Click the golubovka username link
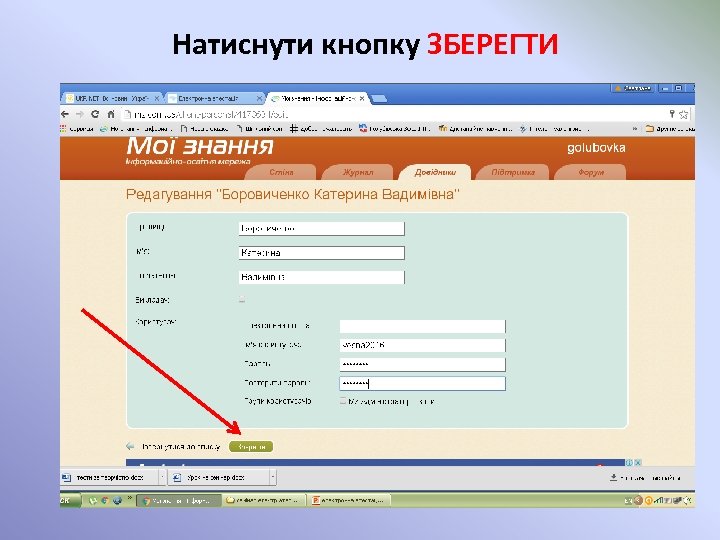Screen dimensions: 720x540 click(x=596, y=148)
